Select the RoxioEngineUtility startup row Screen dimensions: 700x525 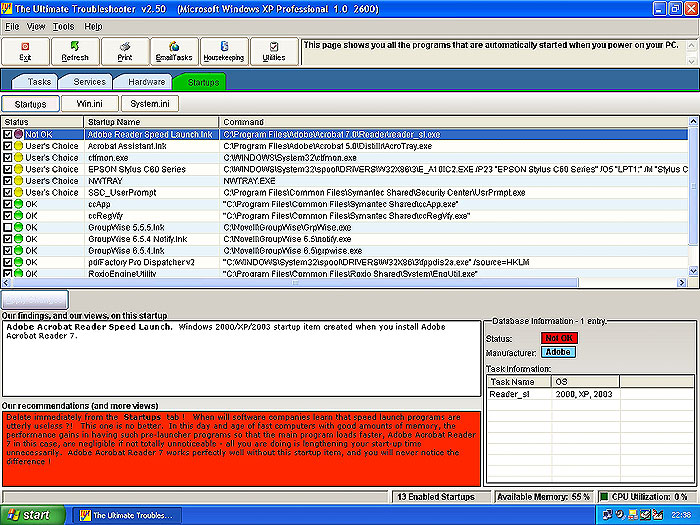tap(345, 273)
